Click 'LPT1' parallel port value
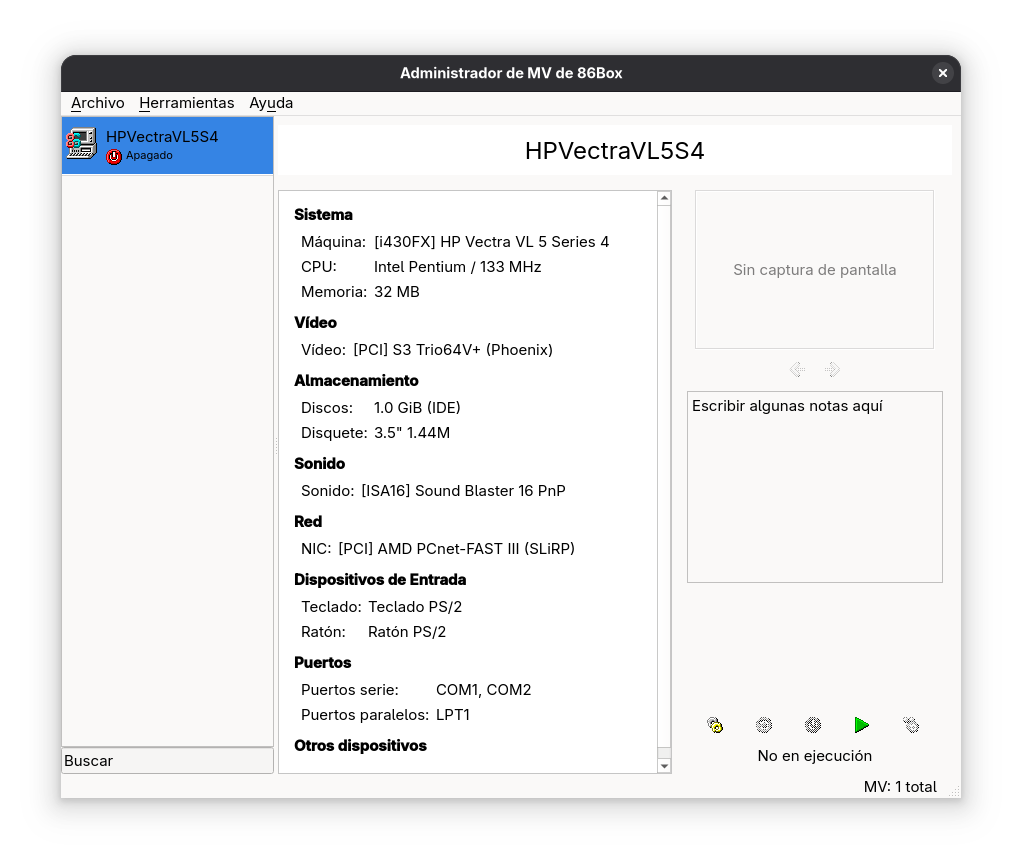The width and height of the screenshot is (1022, 865). (453, 714)
